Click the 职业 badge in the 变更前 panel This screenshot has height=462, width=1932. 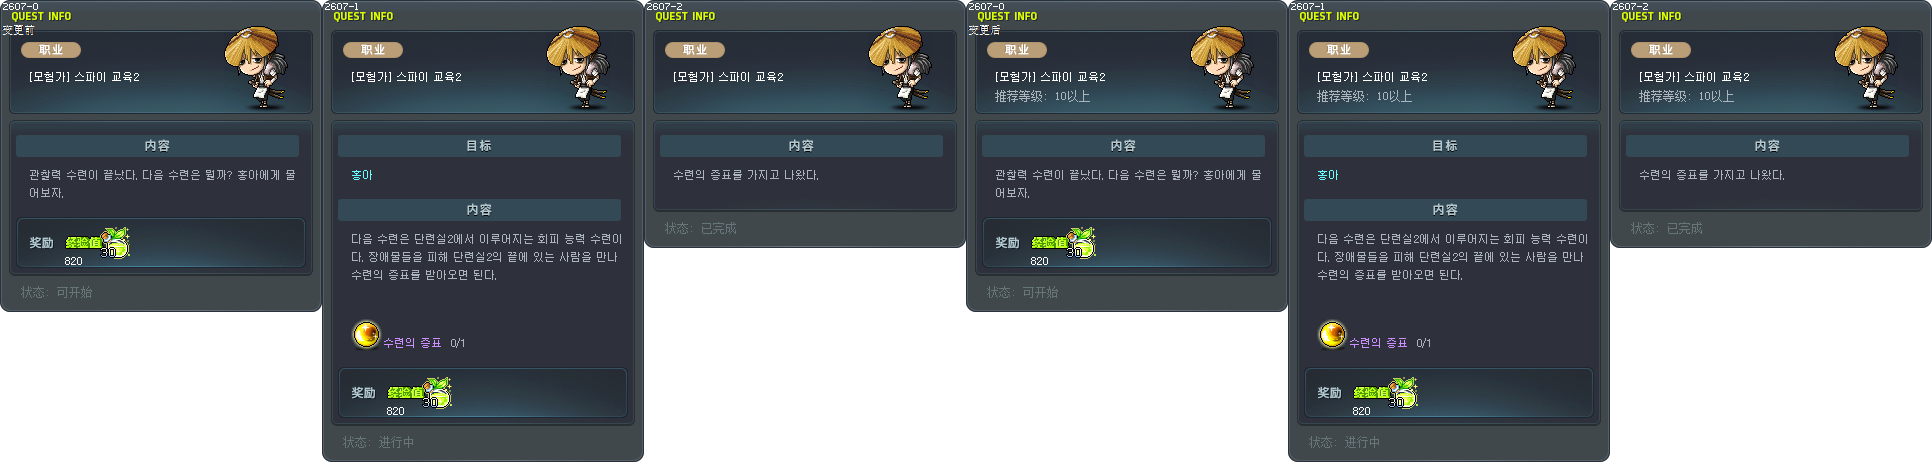point(51,50)
